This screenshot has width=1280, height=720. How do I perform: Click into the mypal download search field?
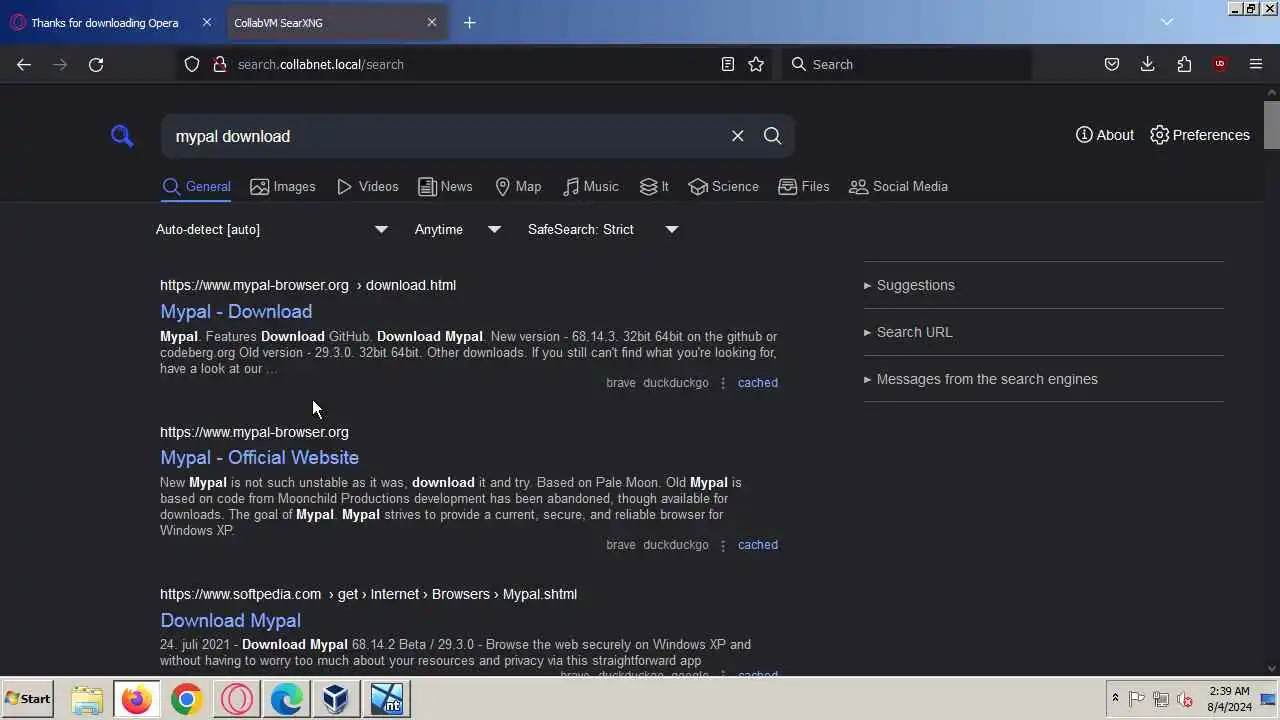[x=445, y=136]
